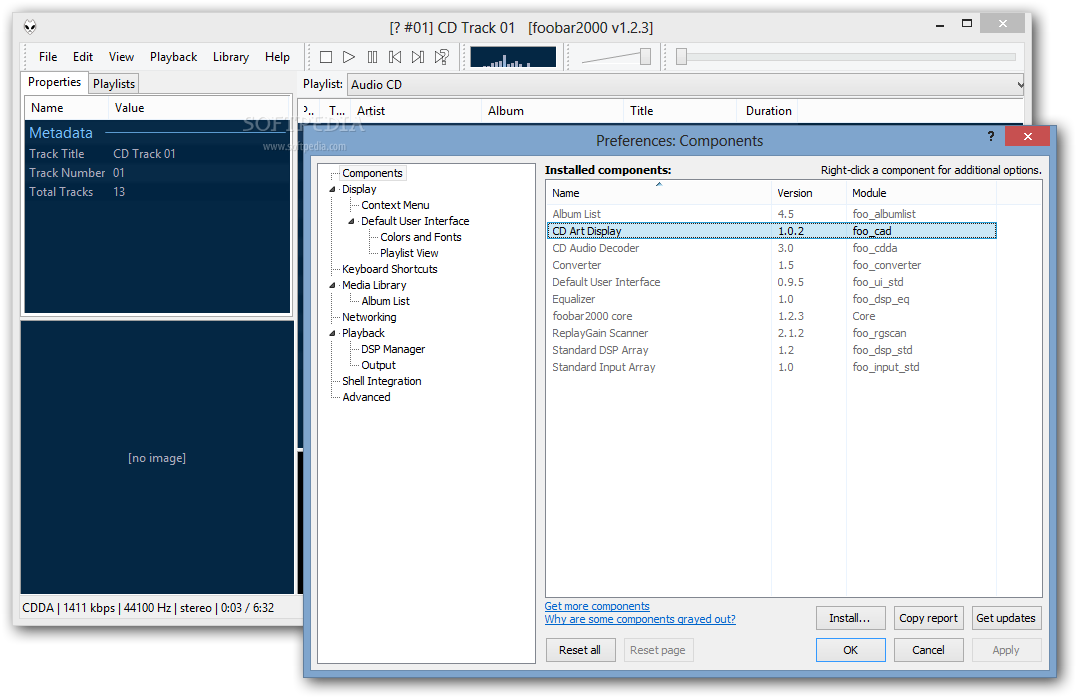The image size is (1077, 698).
Task: Open the Help menu
Action: (x=277, y=57)
